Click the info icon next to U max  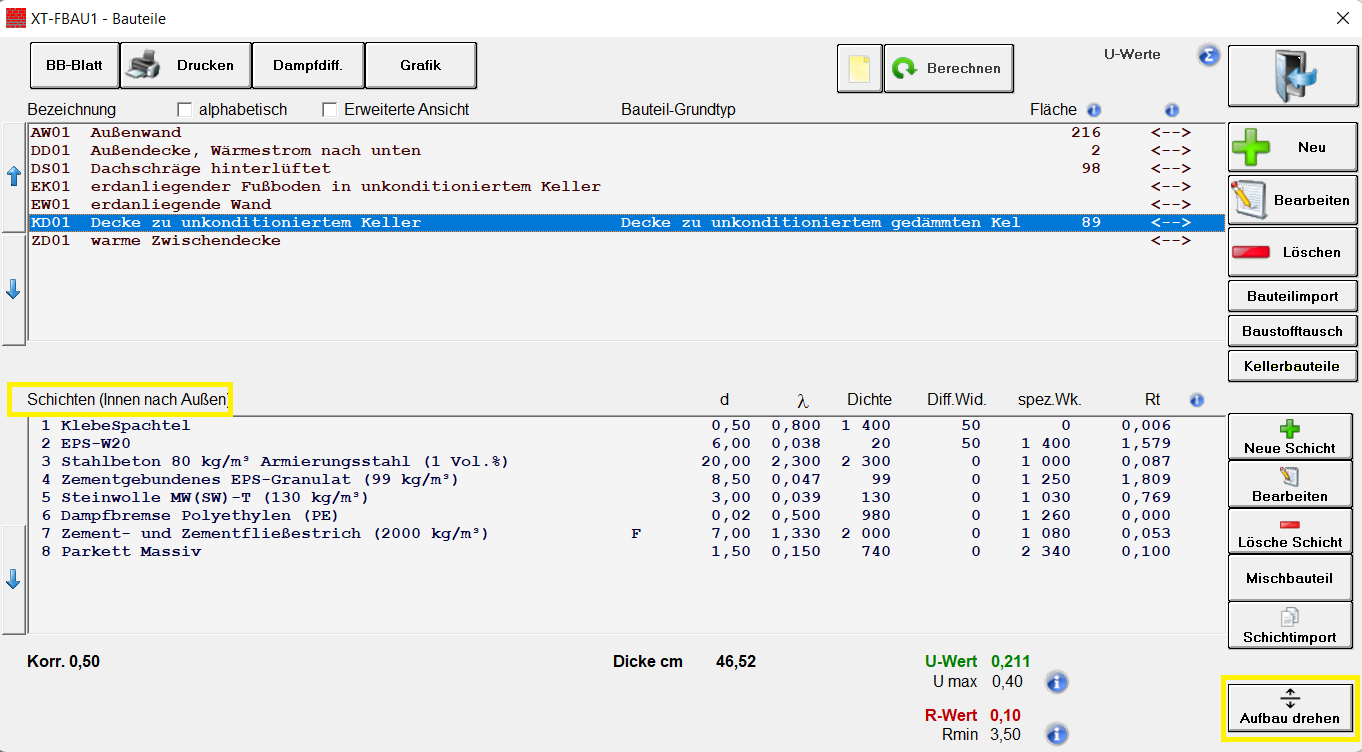pyautogui.click(x=1057, y=683)
